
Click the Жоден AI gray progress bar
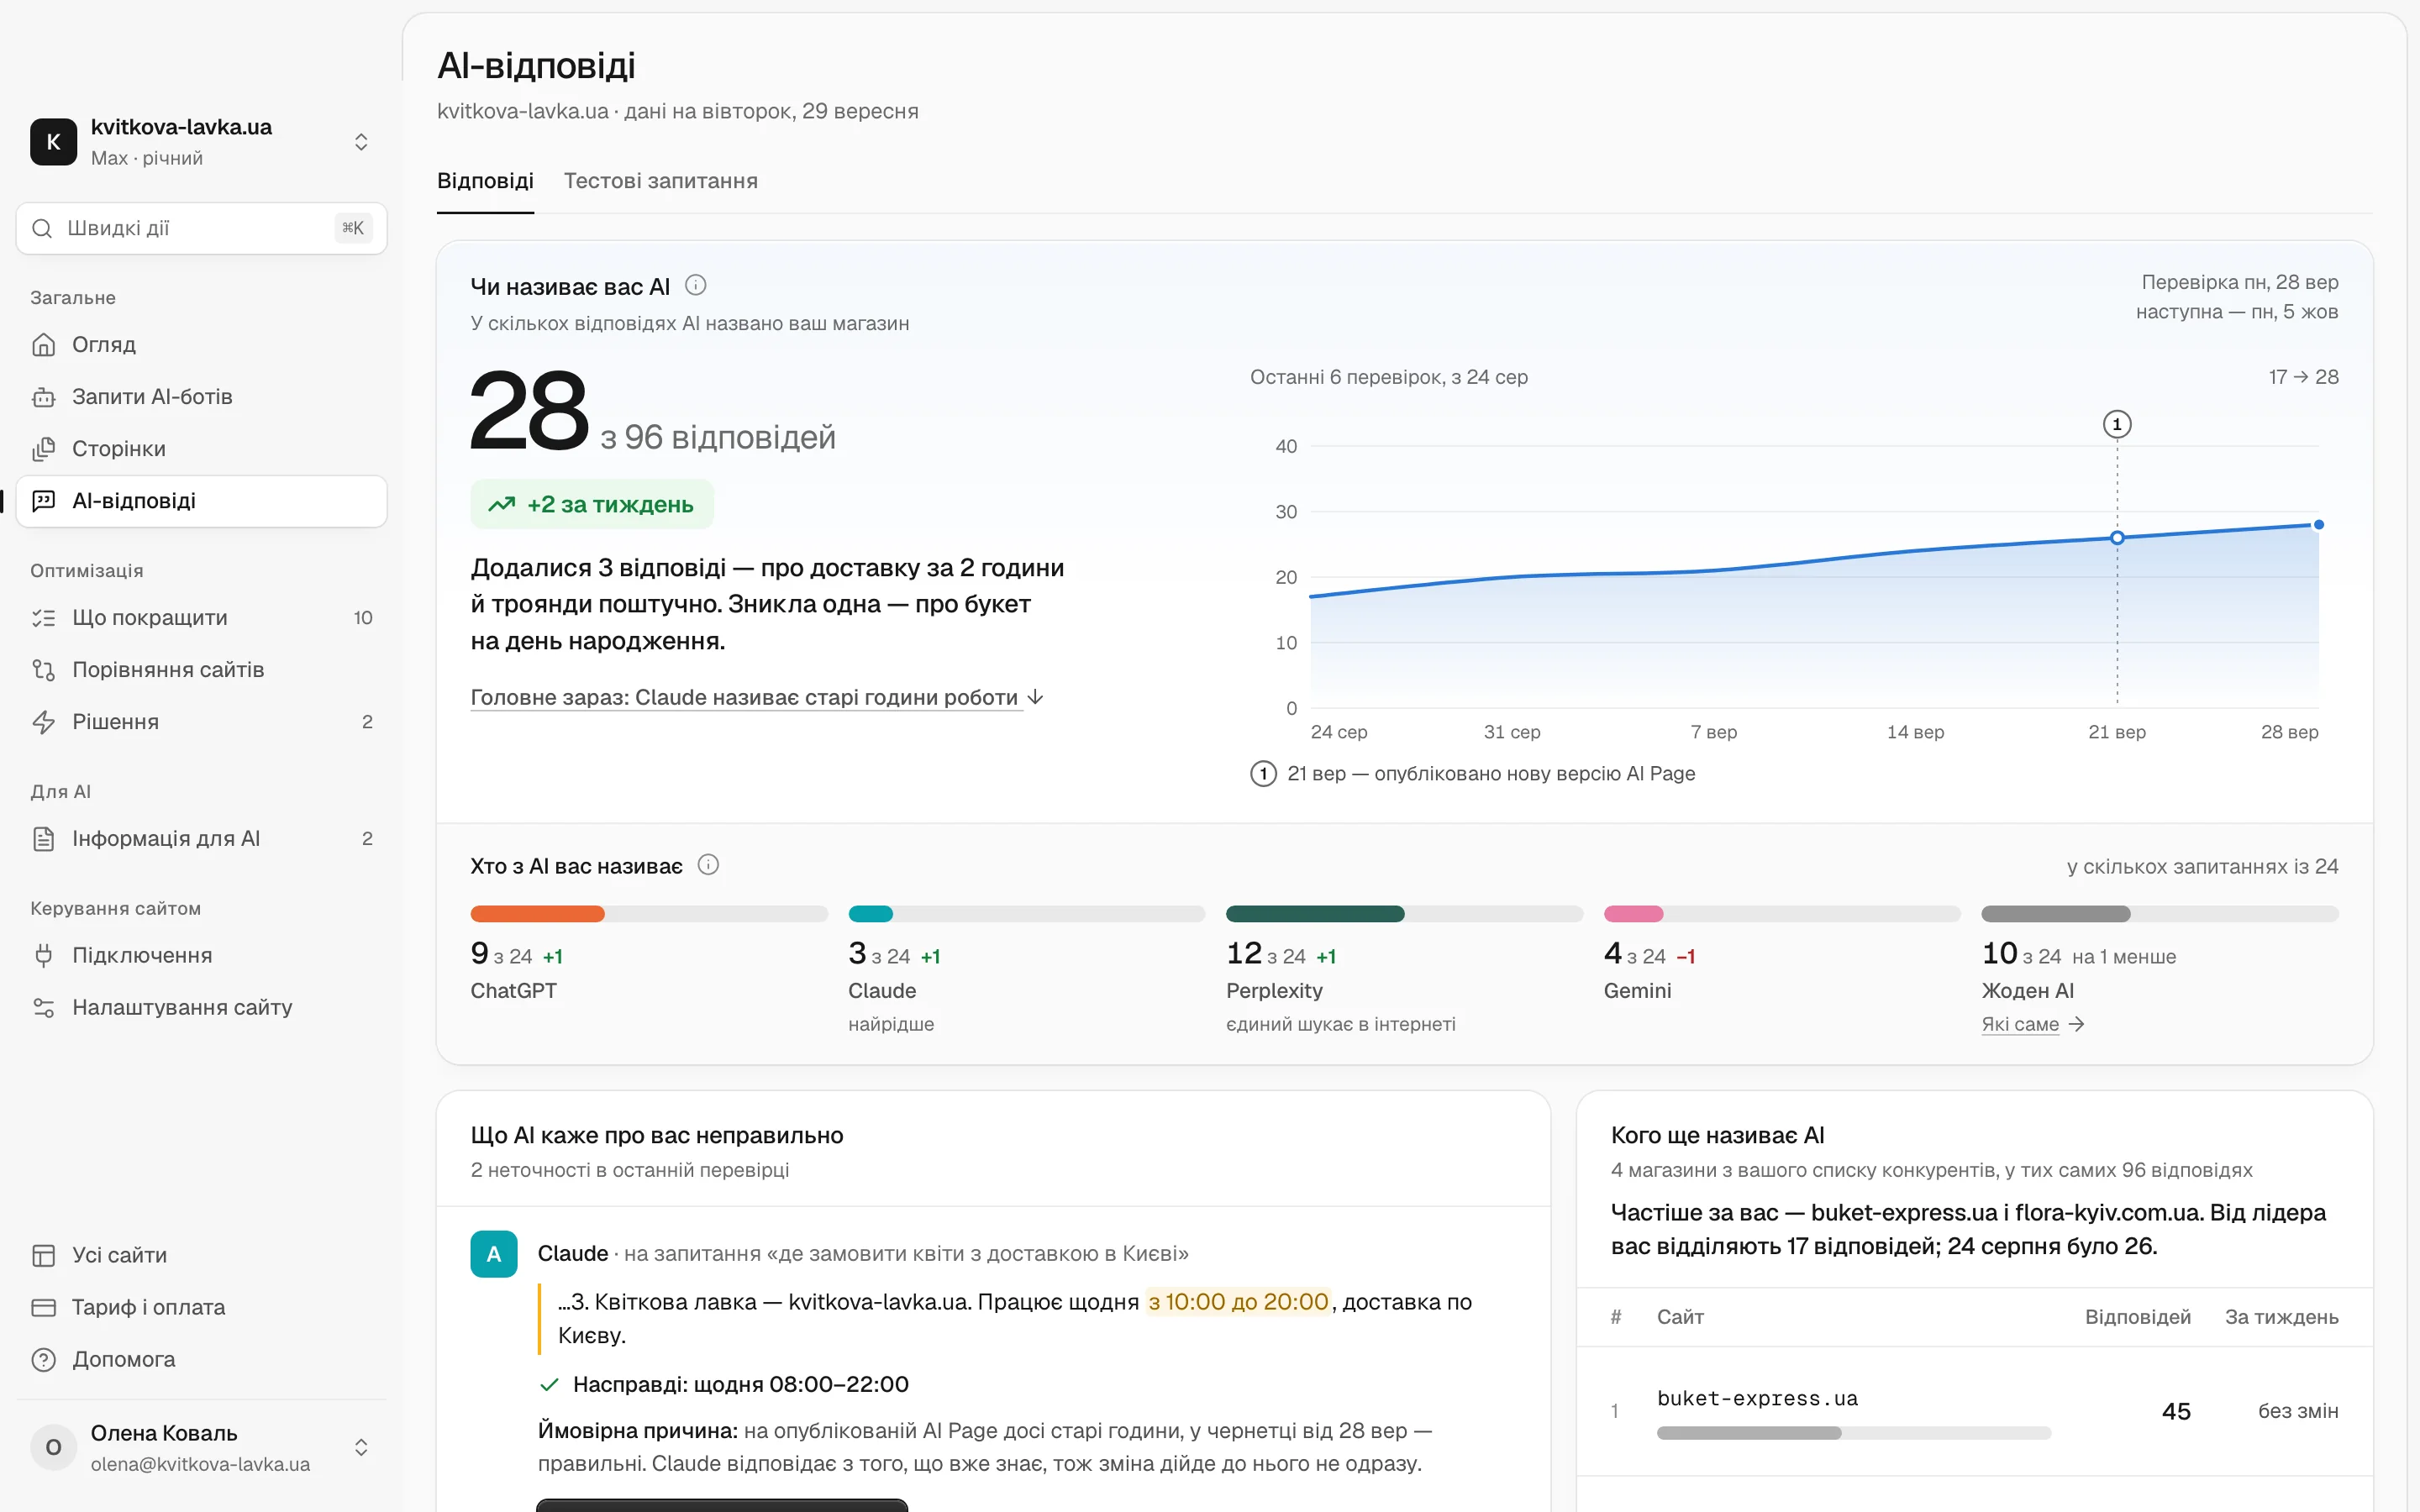coord(2056,913)
